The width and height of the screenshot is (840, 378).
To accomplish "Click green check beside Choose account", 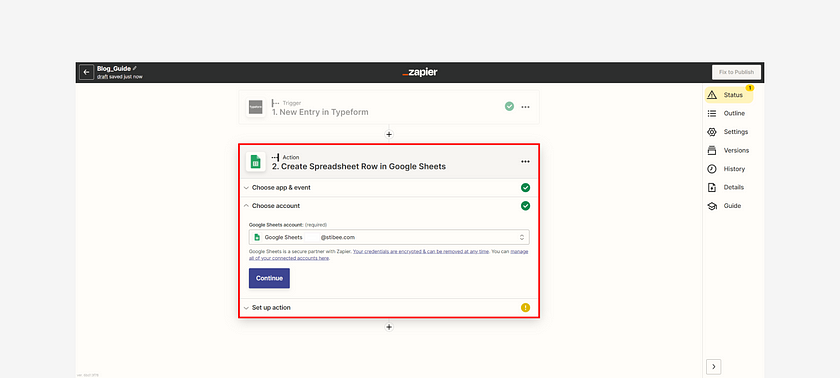I will (x=526, y=206).
